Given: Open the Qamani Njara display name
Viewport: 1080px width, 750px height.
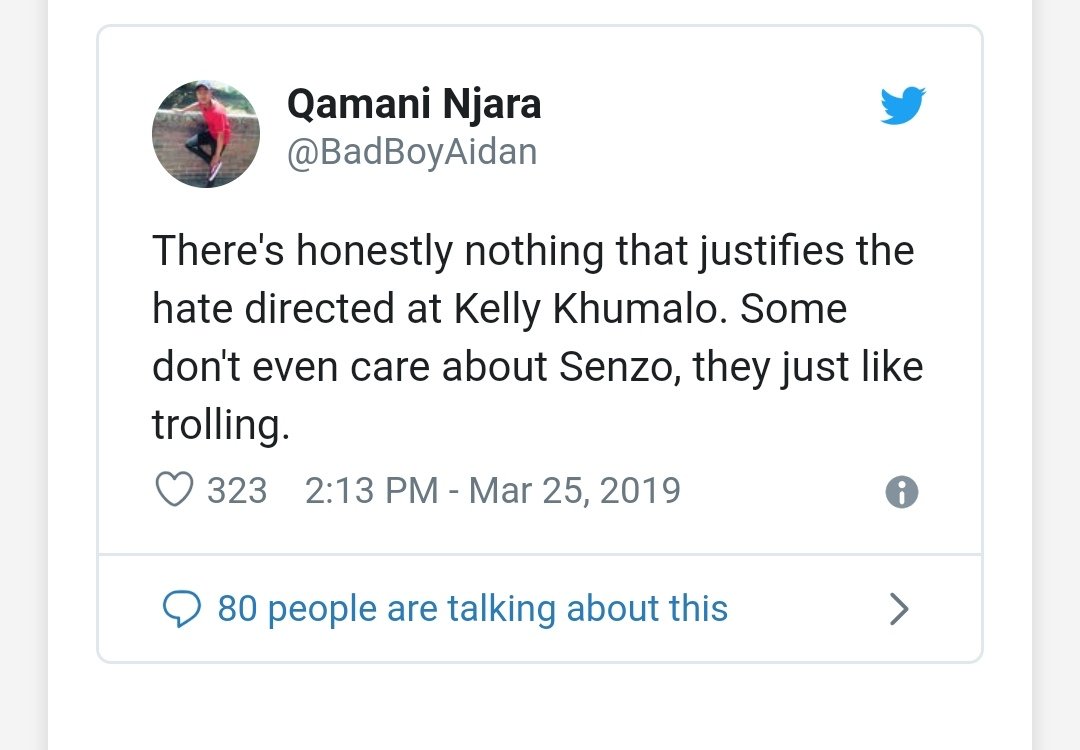Looking at the screenshot, I should tap(414, 104).
